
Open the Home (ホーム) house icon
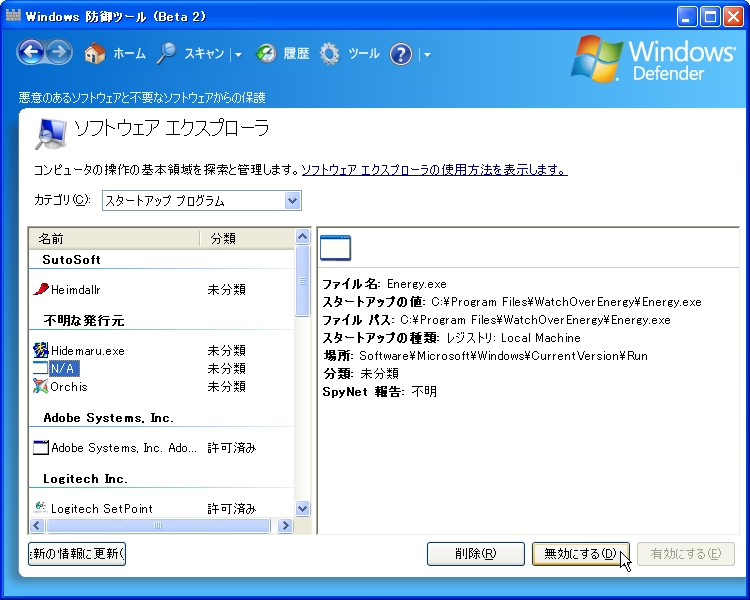(x=95, y=53)
